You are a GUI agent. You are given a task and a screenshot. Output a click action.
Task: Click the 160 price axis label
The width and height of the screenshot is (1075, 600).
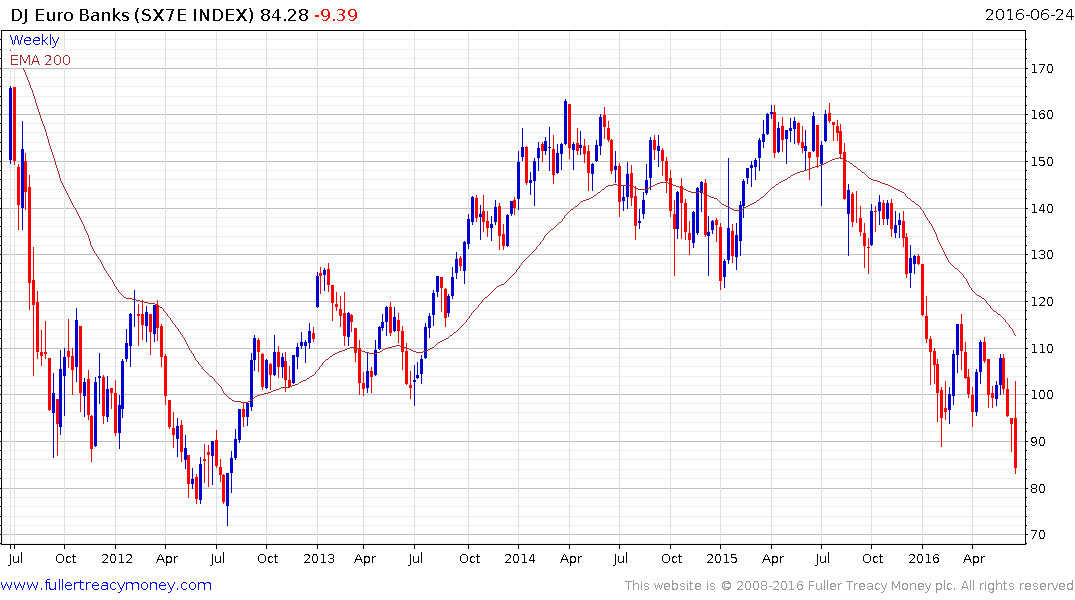click(x=1042, y=115)
